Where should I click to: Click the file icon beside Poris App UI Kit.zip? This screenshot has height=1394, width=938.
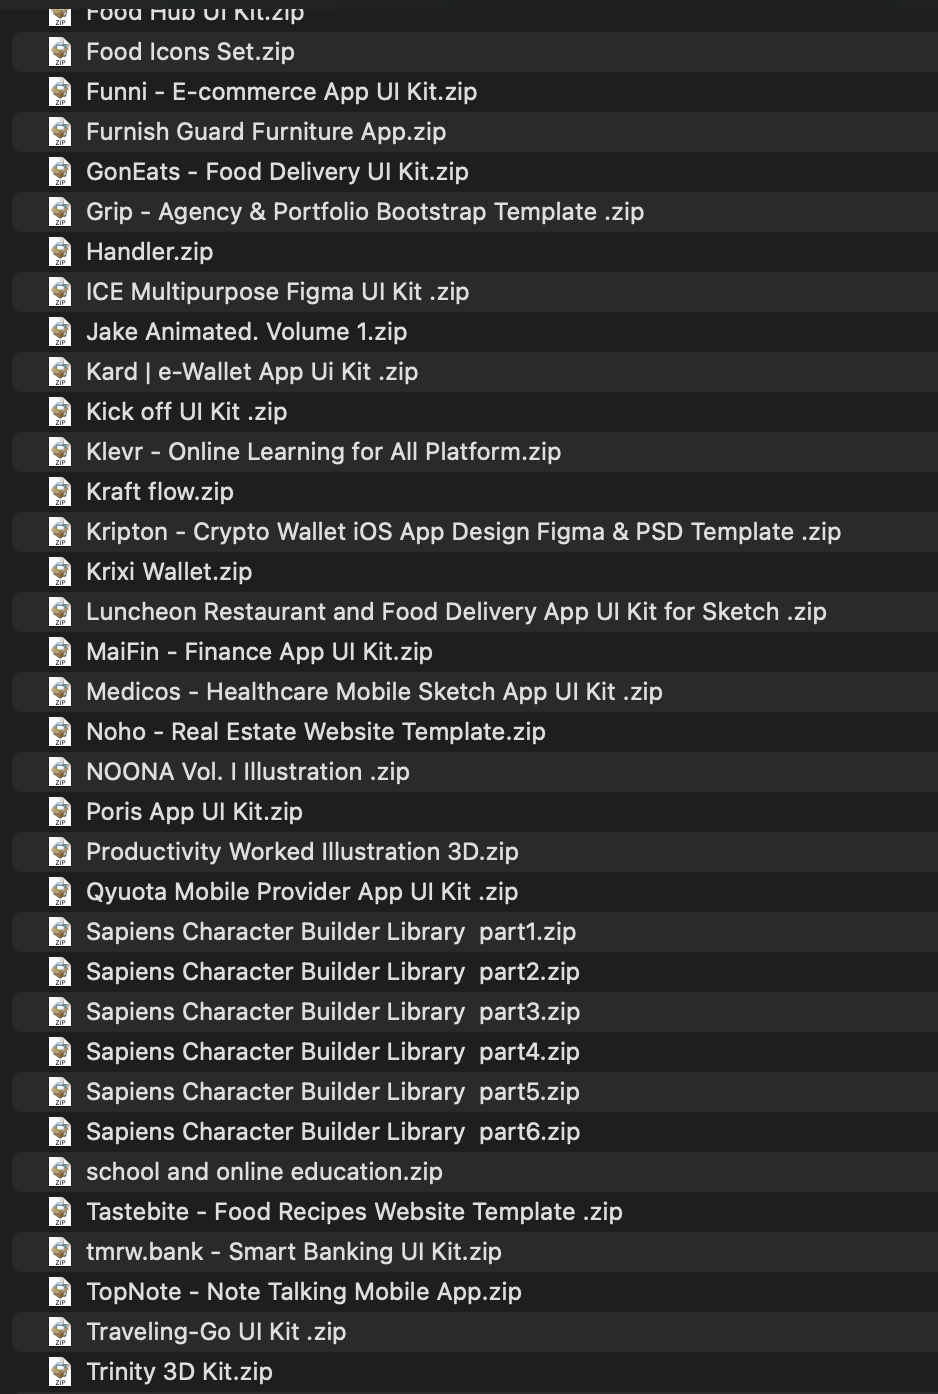(61, 812)
